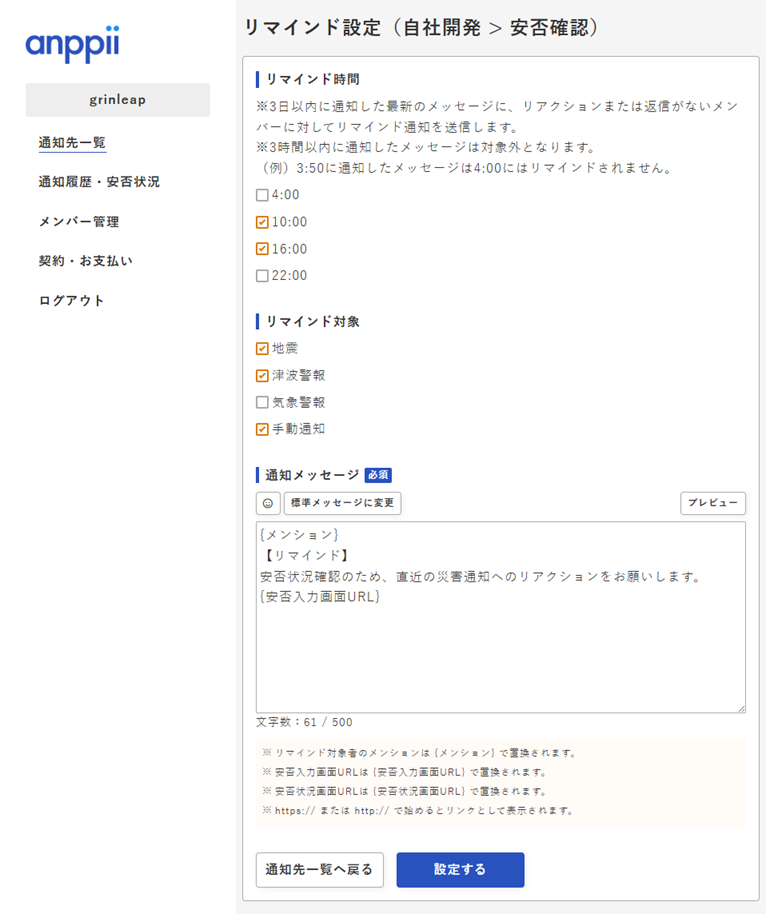The image size is (766, 914).
Task: Open 通知先一覧 in the sidebar
Action: [72, 143]
